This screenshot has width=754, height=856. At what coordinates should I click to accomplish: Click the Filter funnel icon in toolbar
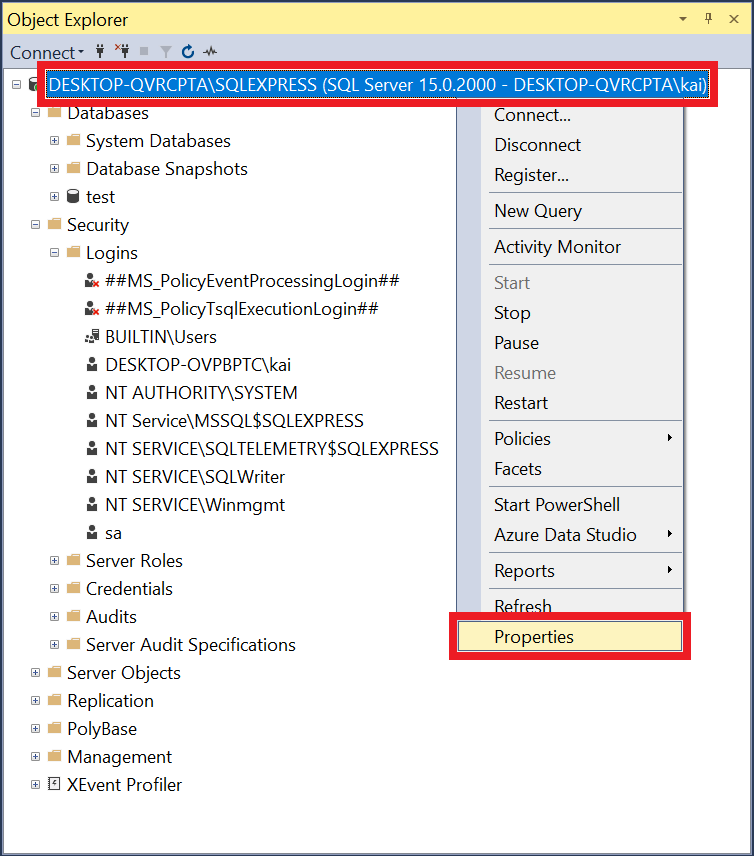click(x=166, y=52)
